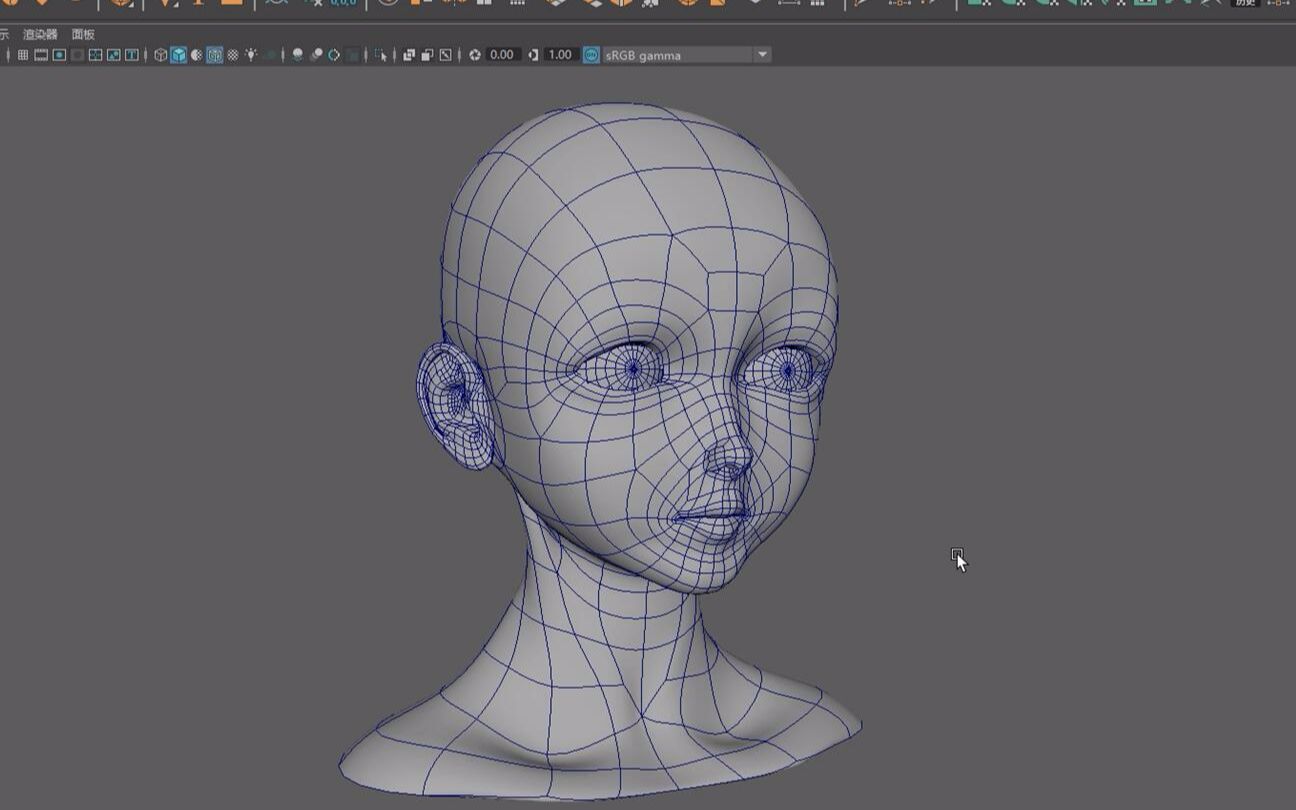This screenshot has width=1296, height=810.
Task: Toggle wireframe on shaded mode
Action: [x=214, y=55]
